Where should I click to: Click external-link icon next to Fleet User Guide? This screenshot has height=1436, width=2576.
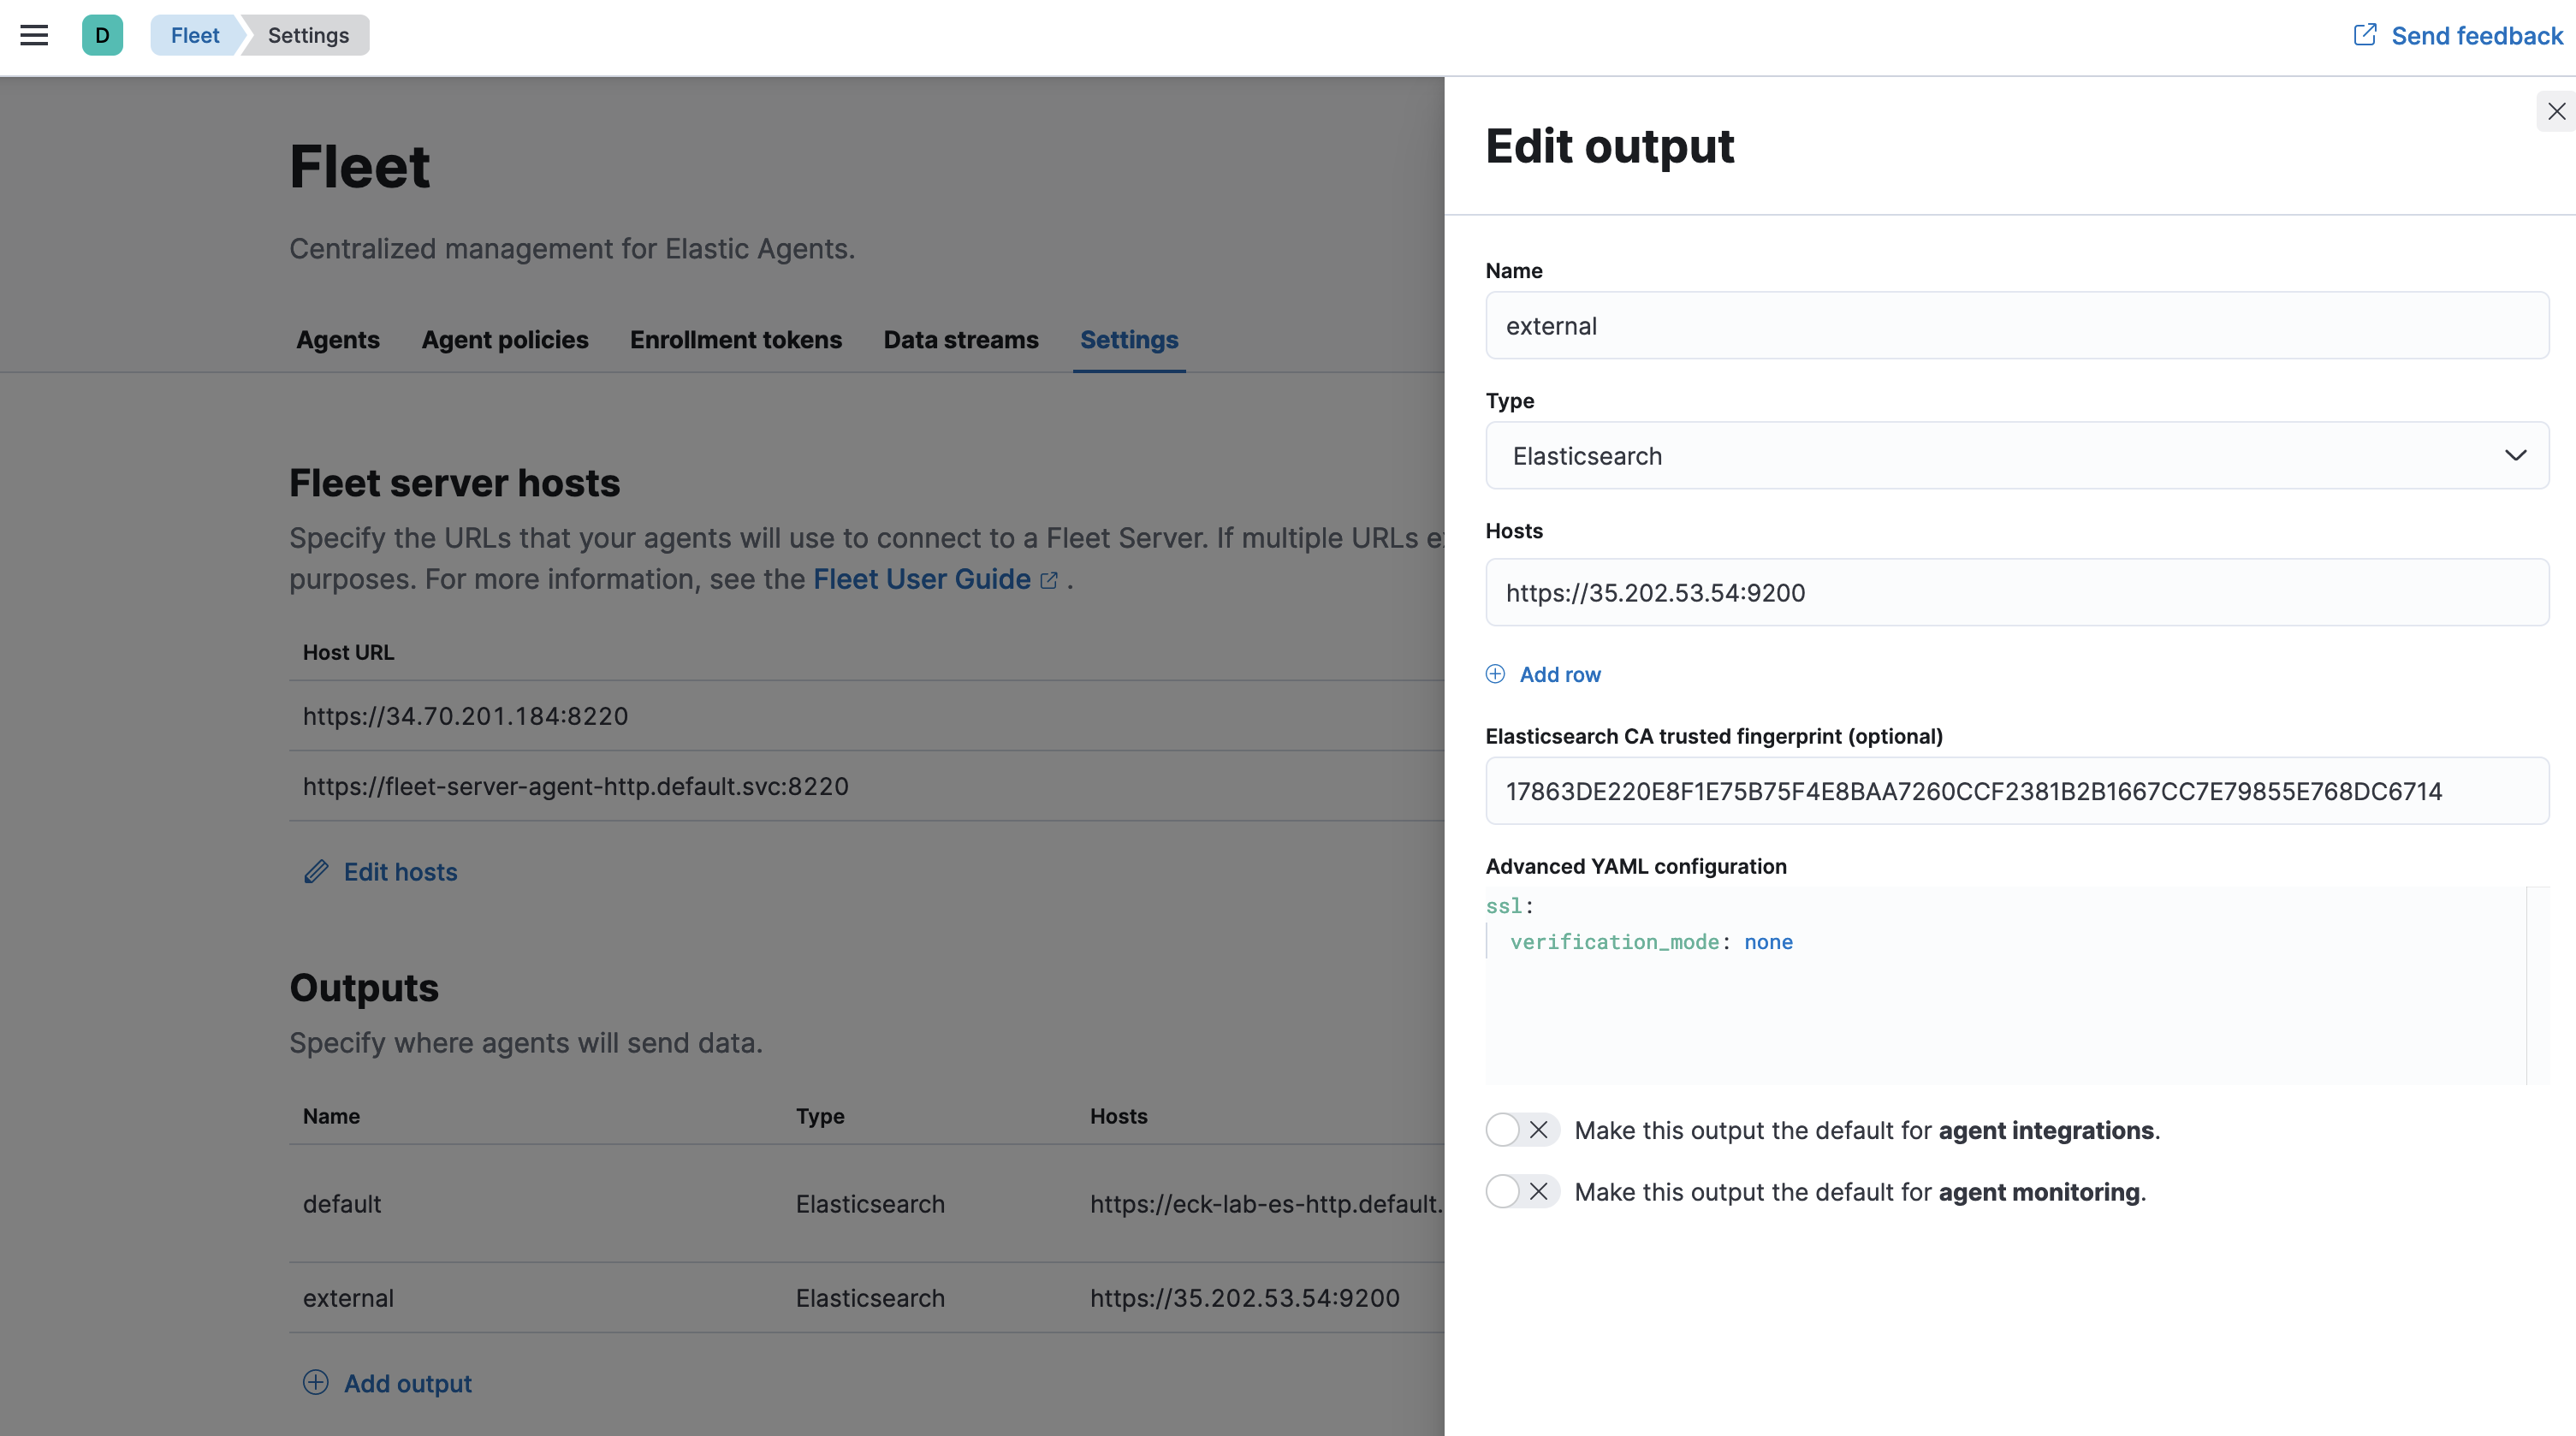pos(1049,580)
